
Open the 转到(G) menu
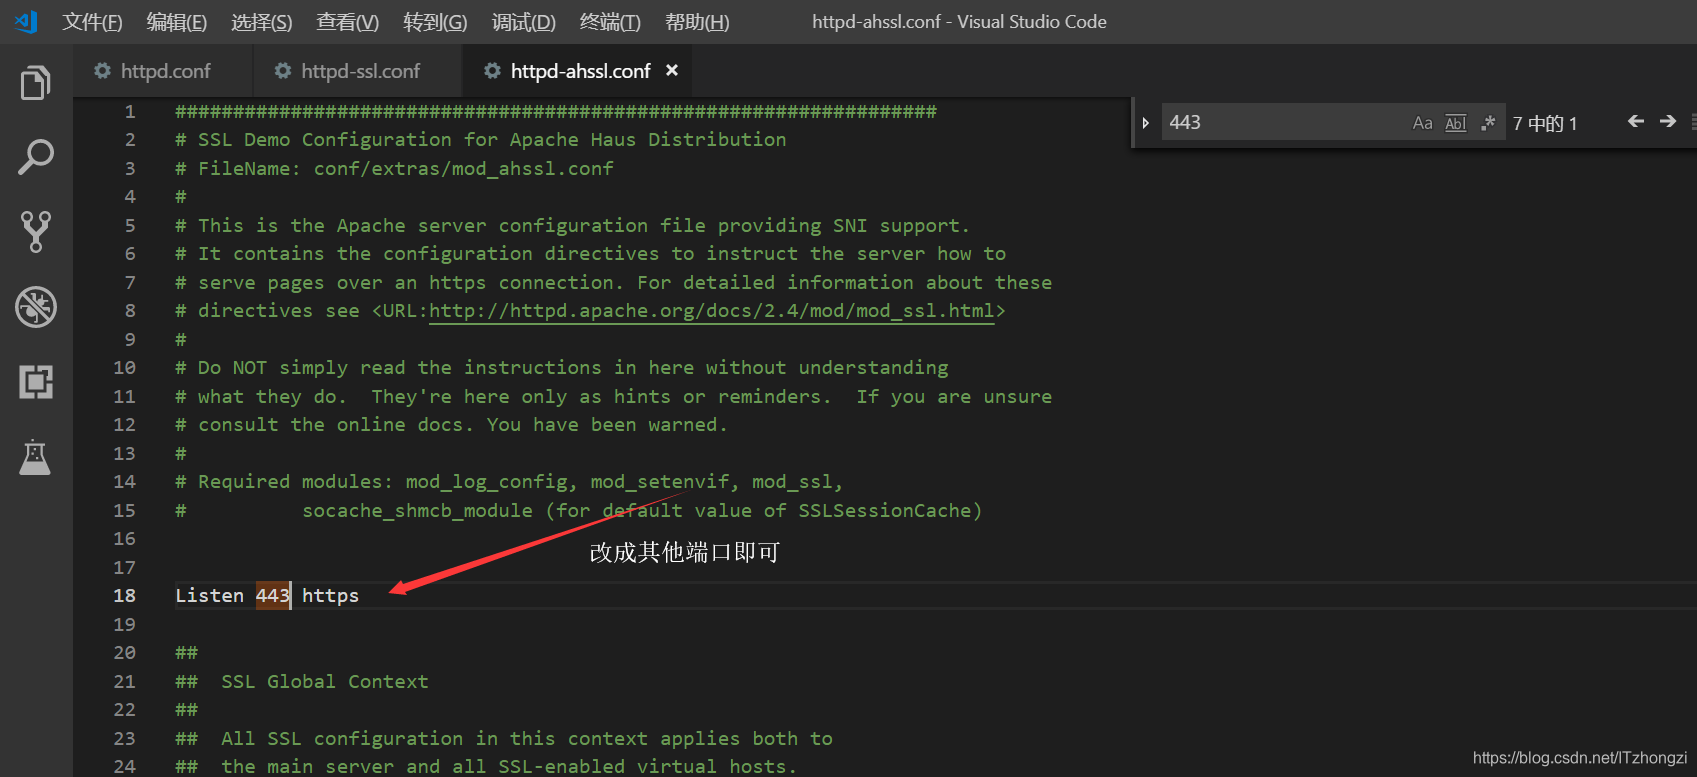(435, 22)
